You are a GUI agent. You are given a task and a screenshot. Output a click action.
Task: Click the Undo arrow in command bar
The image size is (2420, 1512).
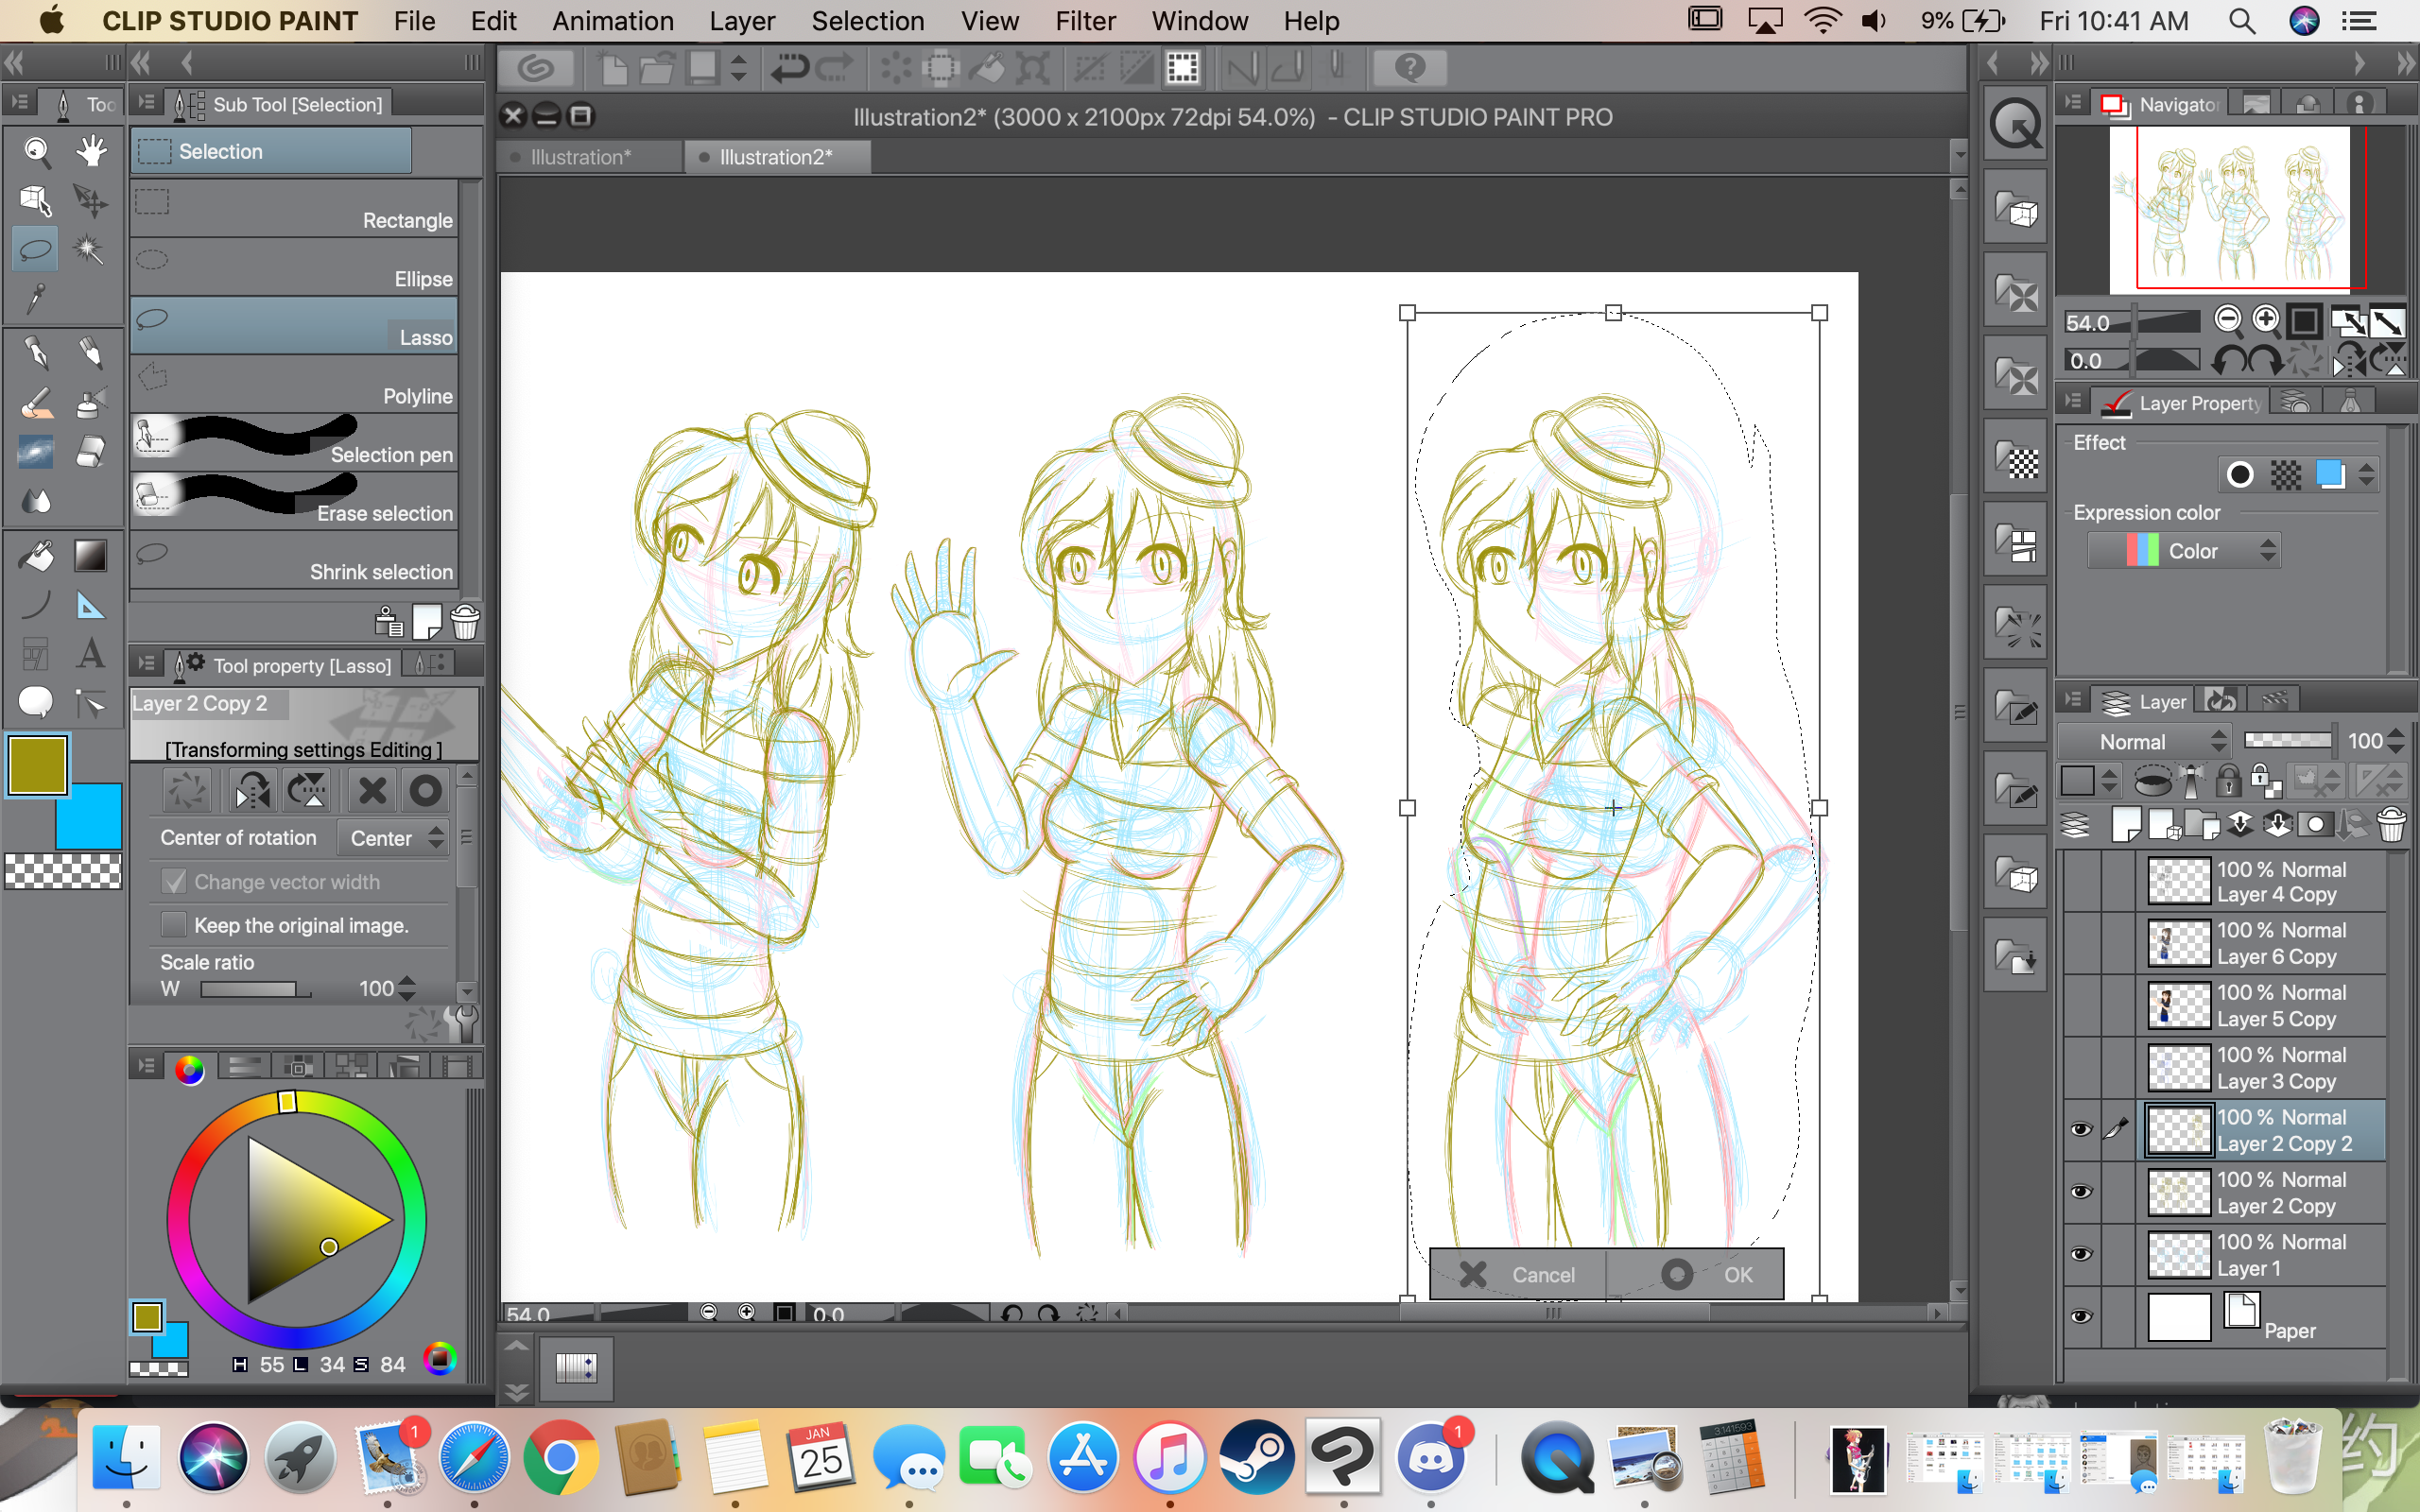[x=790, y=68]
